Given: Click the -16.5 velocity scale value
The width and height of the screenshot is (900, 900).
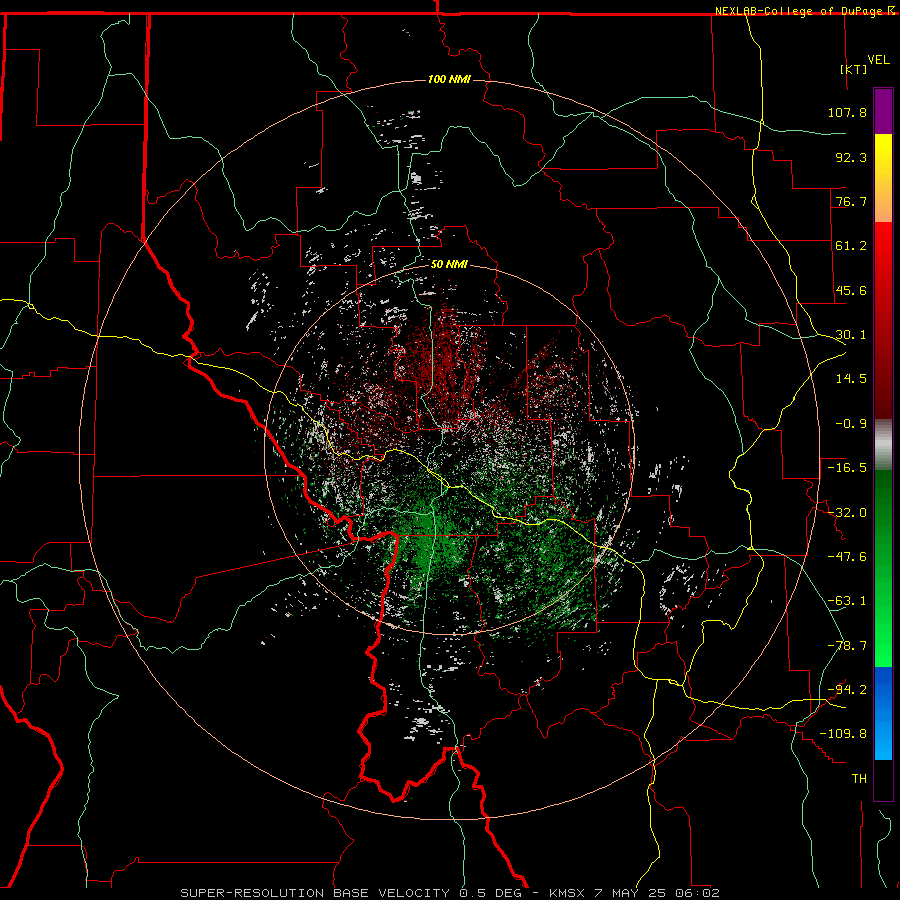Looking at the screenshot, I should click(x=847, y=468).
